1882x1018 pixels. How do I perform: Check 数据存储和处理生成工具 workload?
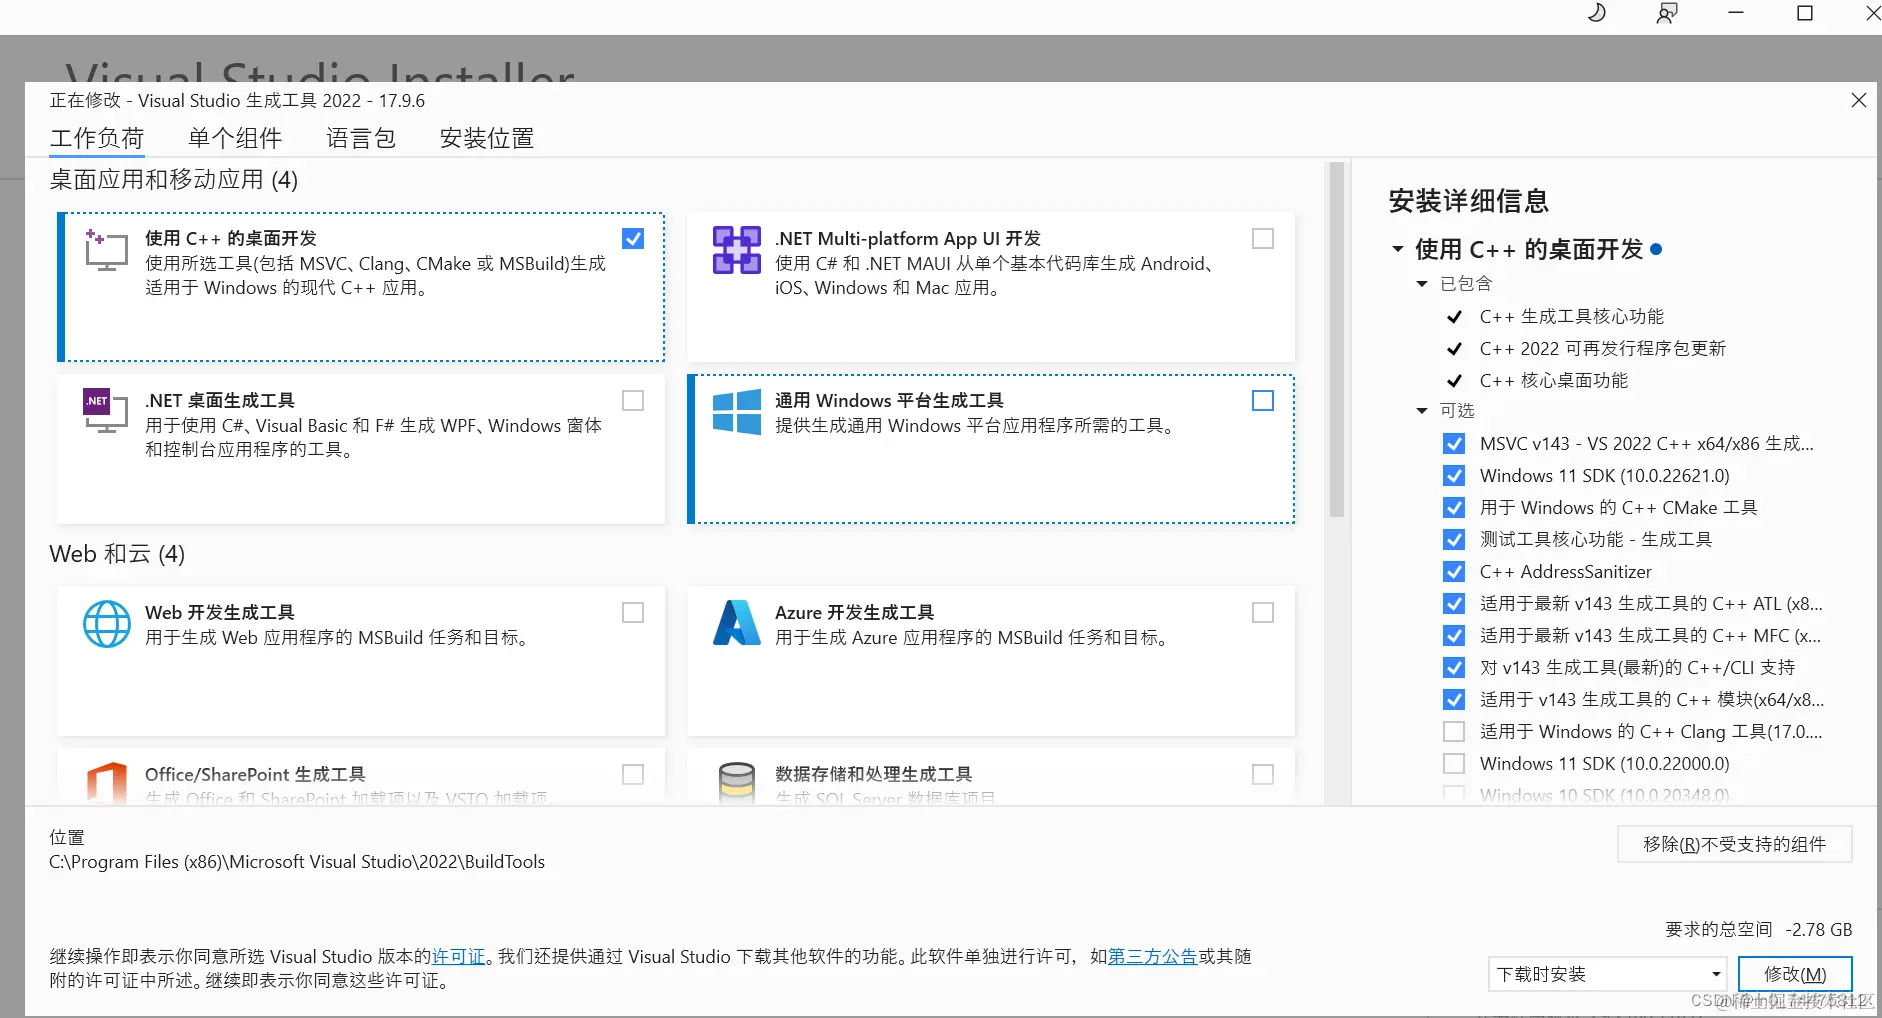point(1263,775)
